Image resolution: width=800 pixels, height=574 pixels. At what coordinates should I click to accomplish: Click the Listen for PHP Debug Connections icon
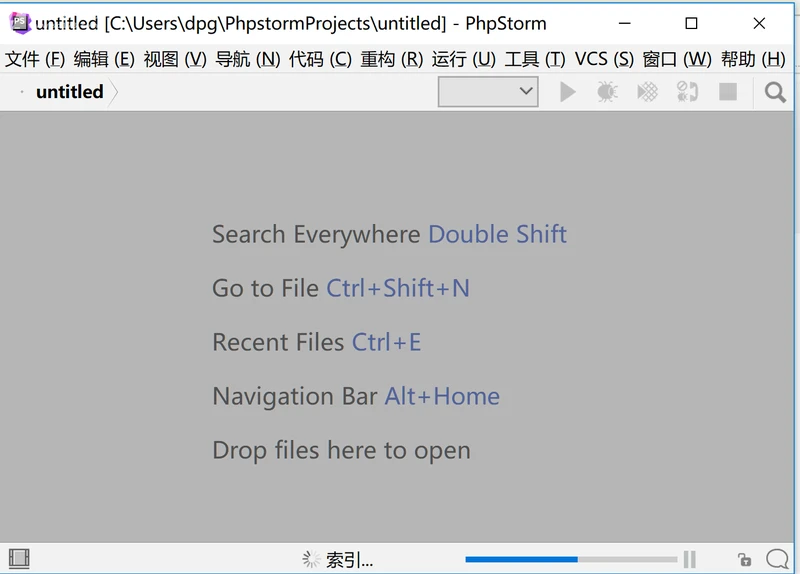[x=687, y=92]
